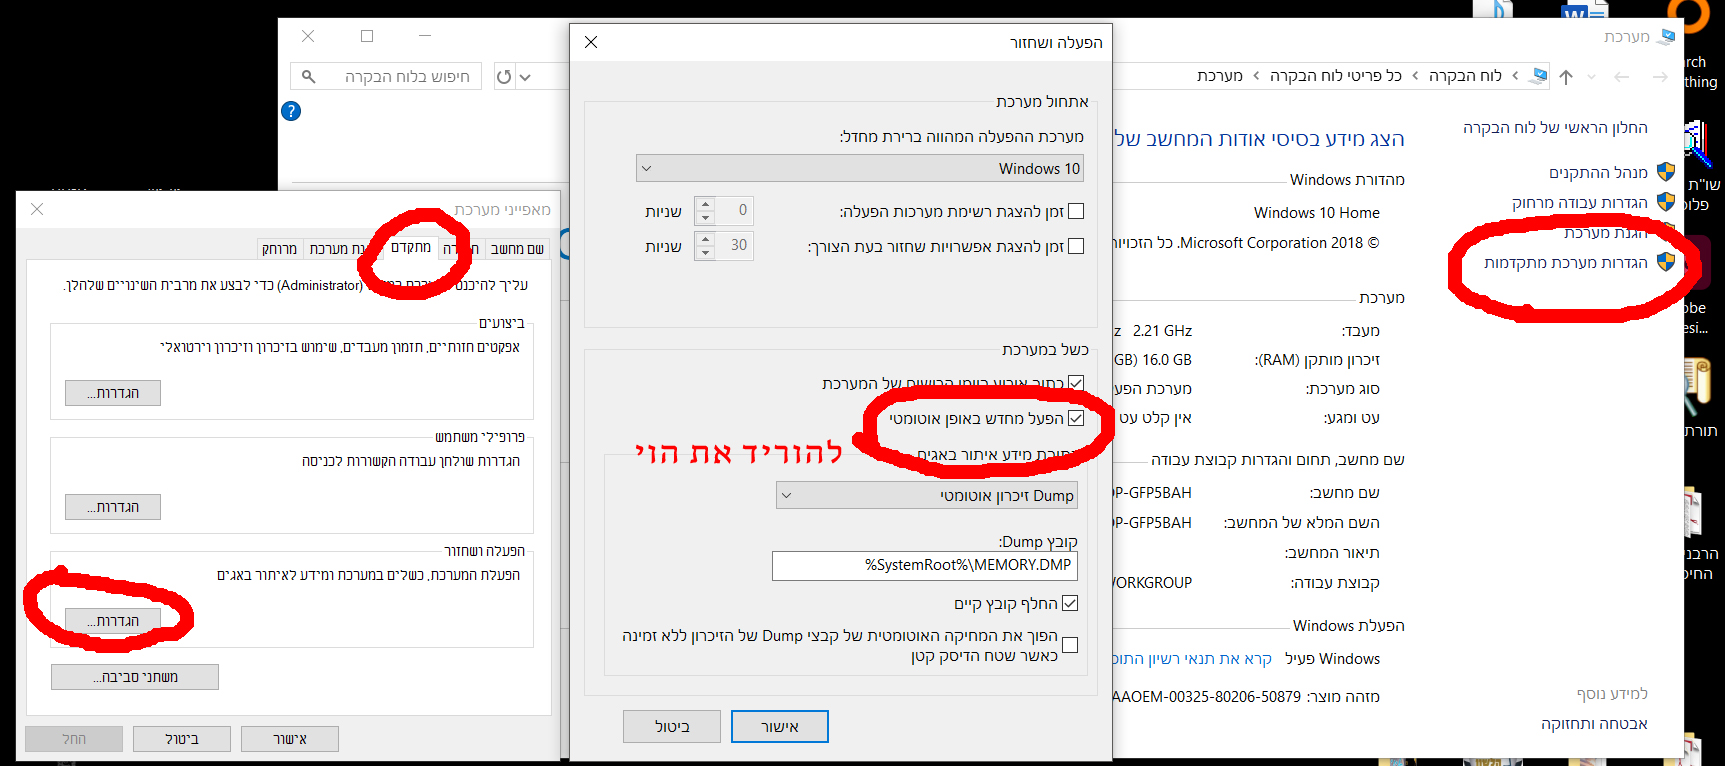The width and height of the screenshot is (1725, 766).
Task: Increase the OS list display seconds value
Action: 705,204
